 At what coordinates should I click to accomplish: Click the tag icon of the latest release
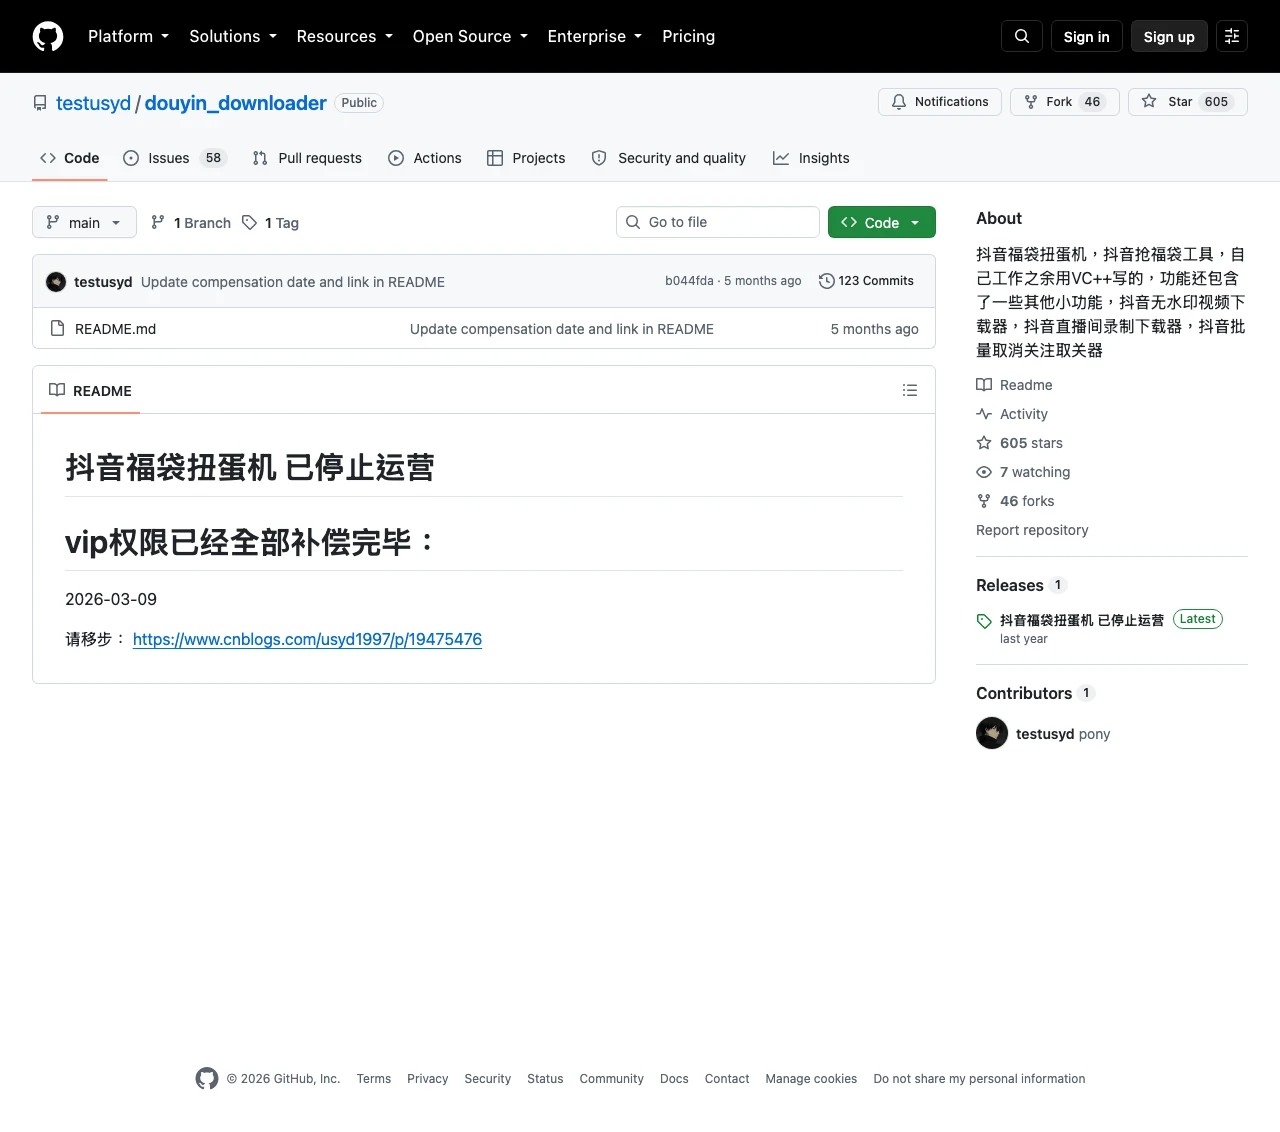click(x=984, y=621)
